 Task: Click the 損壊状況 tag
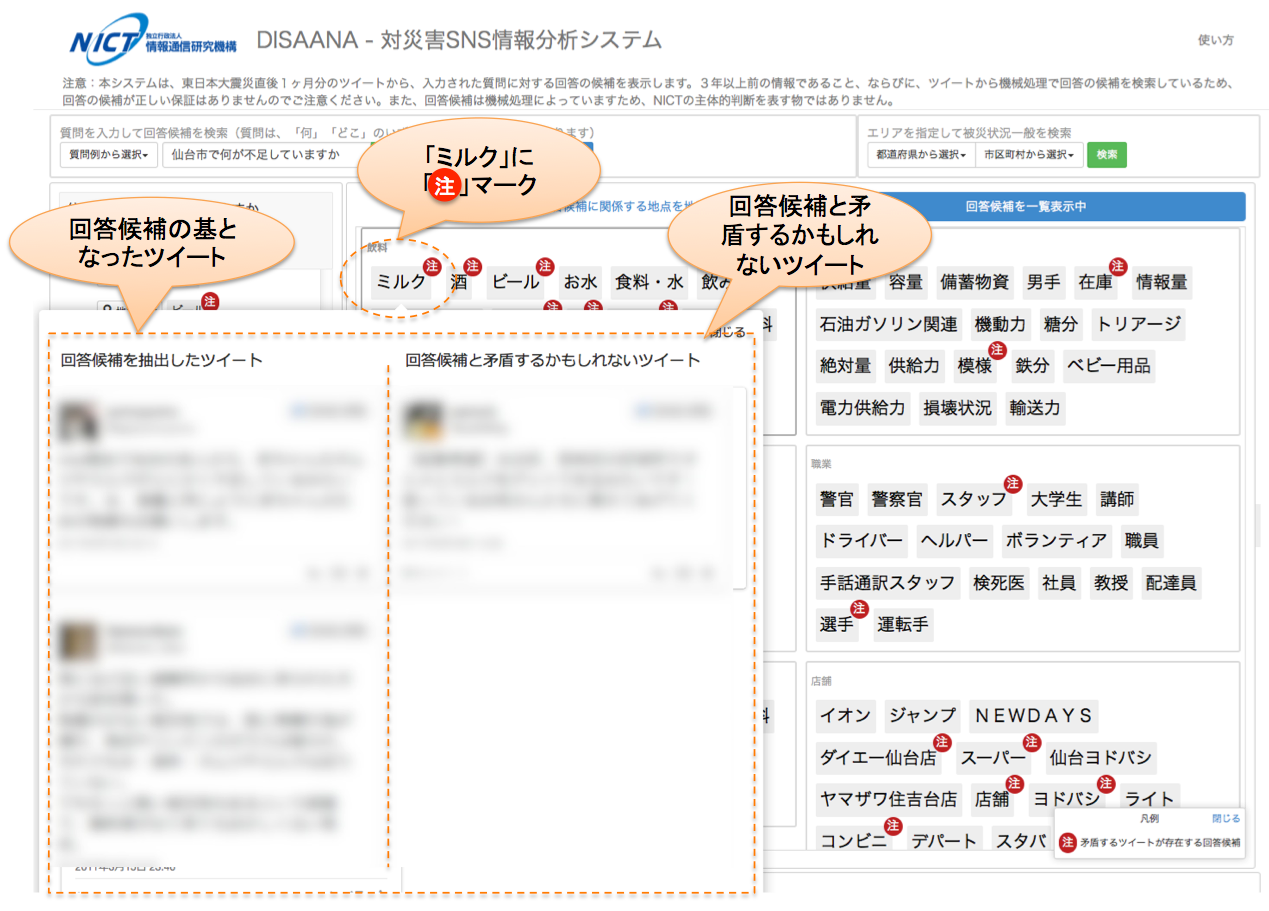point(957,408)
